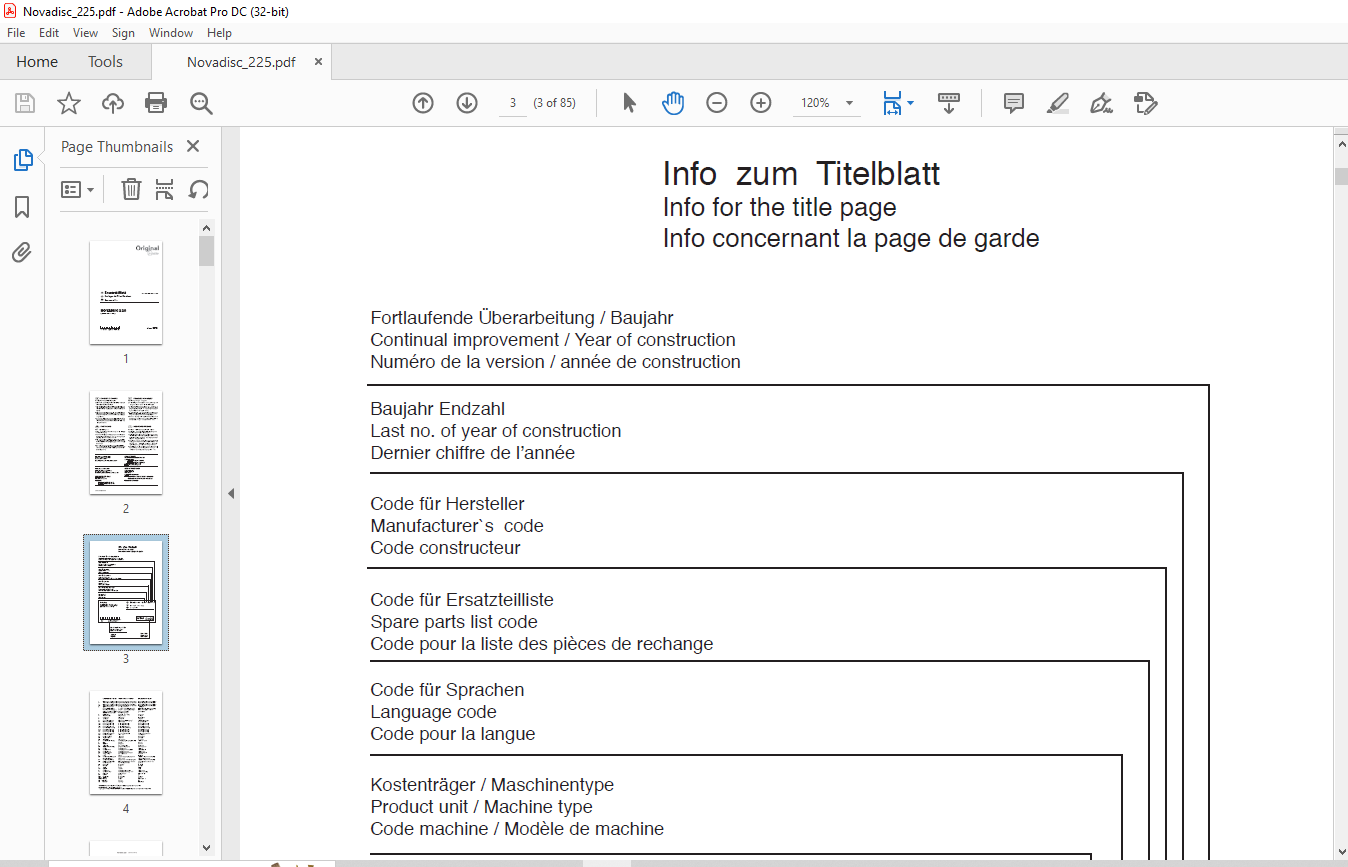Switch to the Tools tab
1348x867 pixels.
(105, 62)
